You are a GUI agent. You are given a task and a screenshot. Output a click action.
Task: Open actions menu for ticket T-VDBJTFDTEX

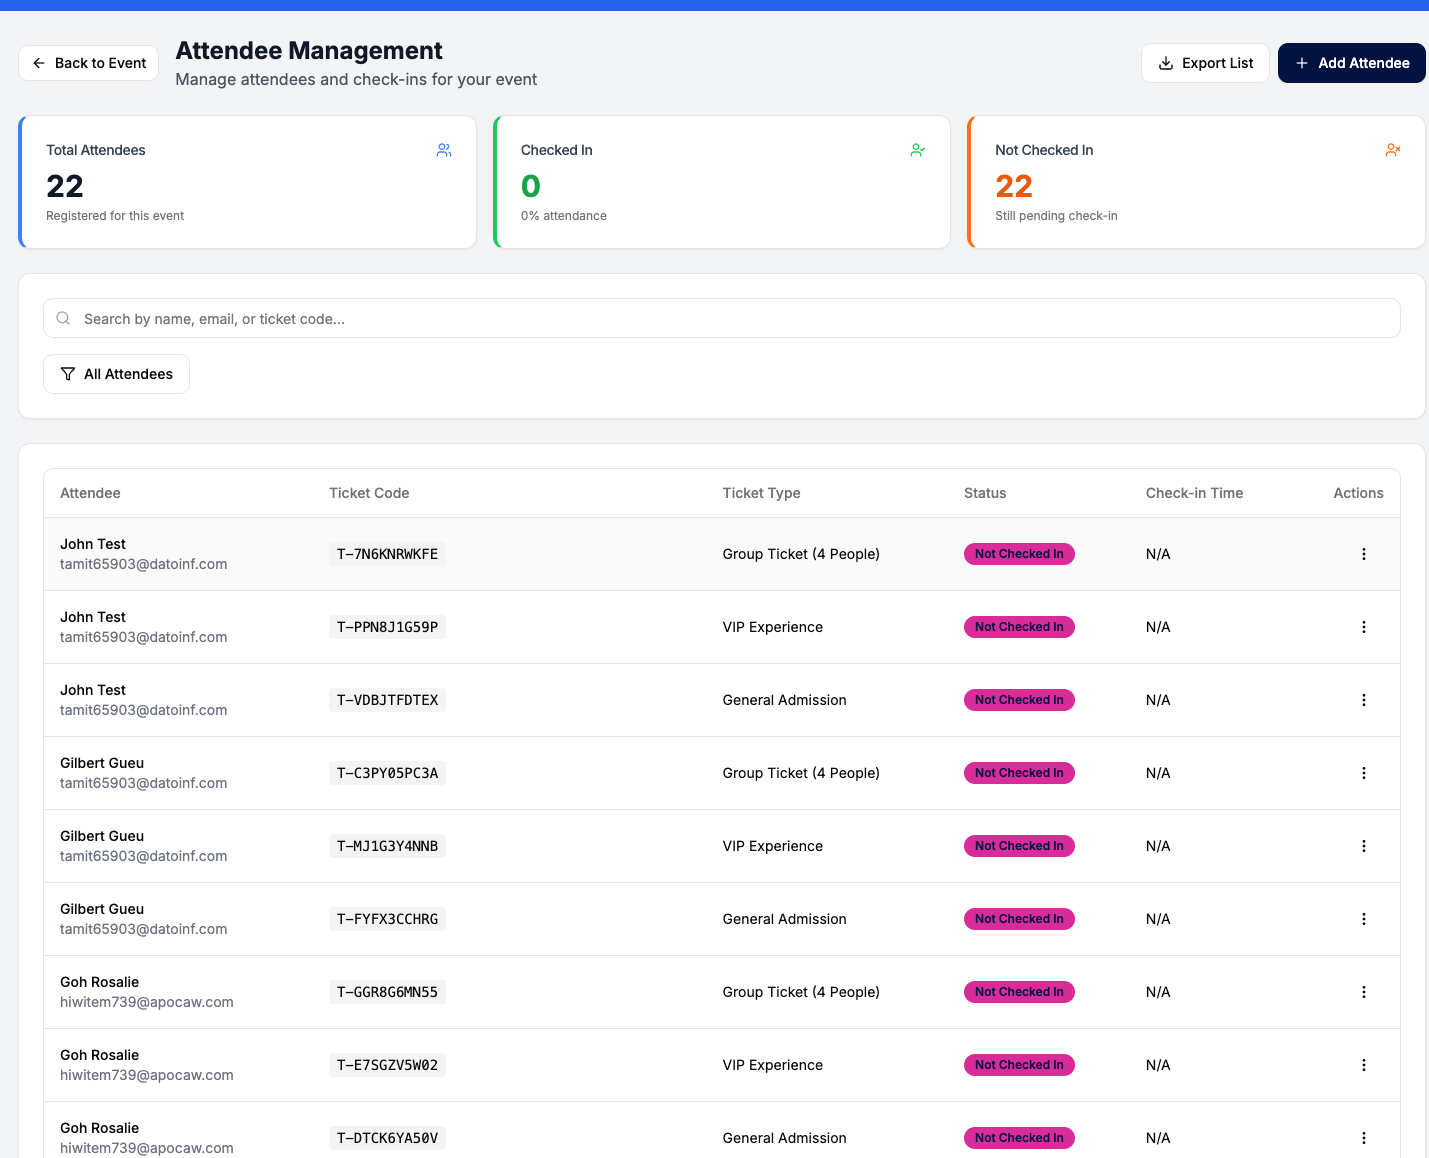click(1363, 700)
